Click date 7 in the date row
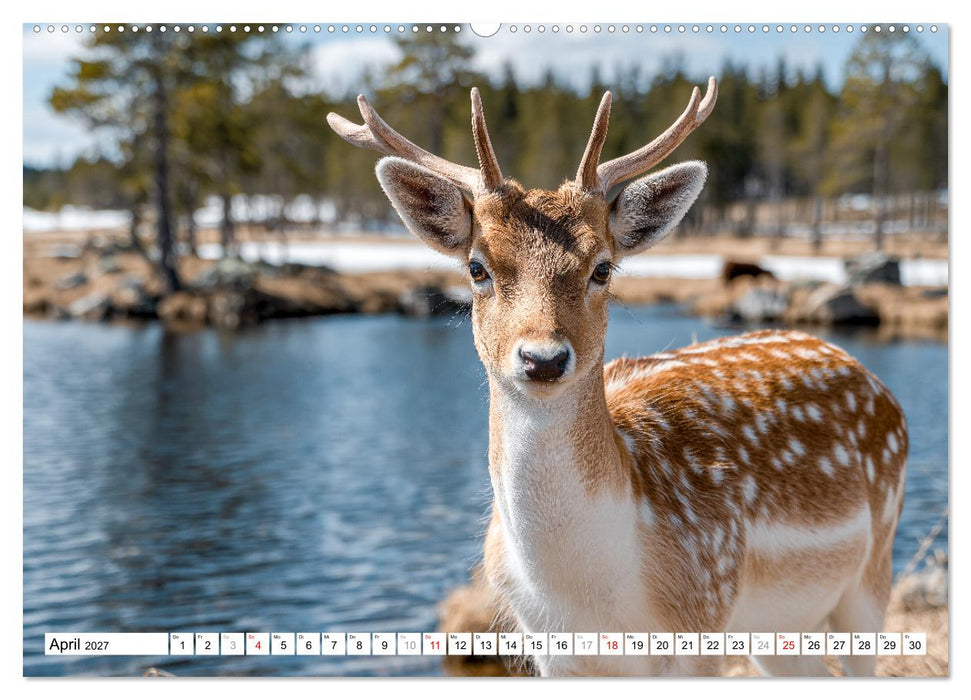Screen dimensions: 971x700 point(333,644)
